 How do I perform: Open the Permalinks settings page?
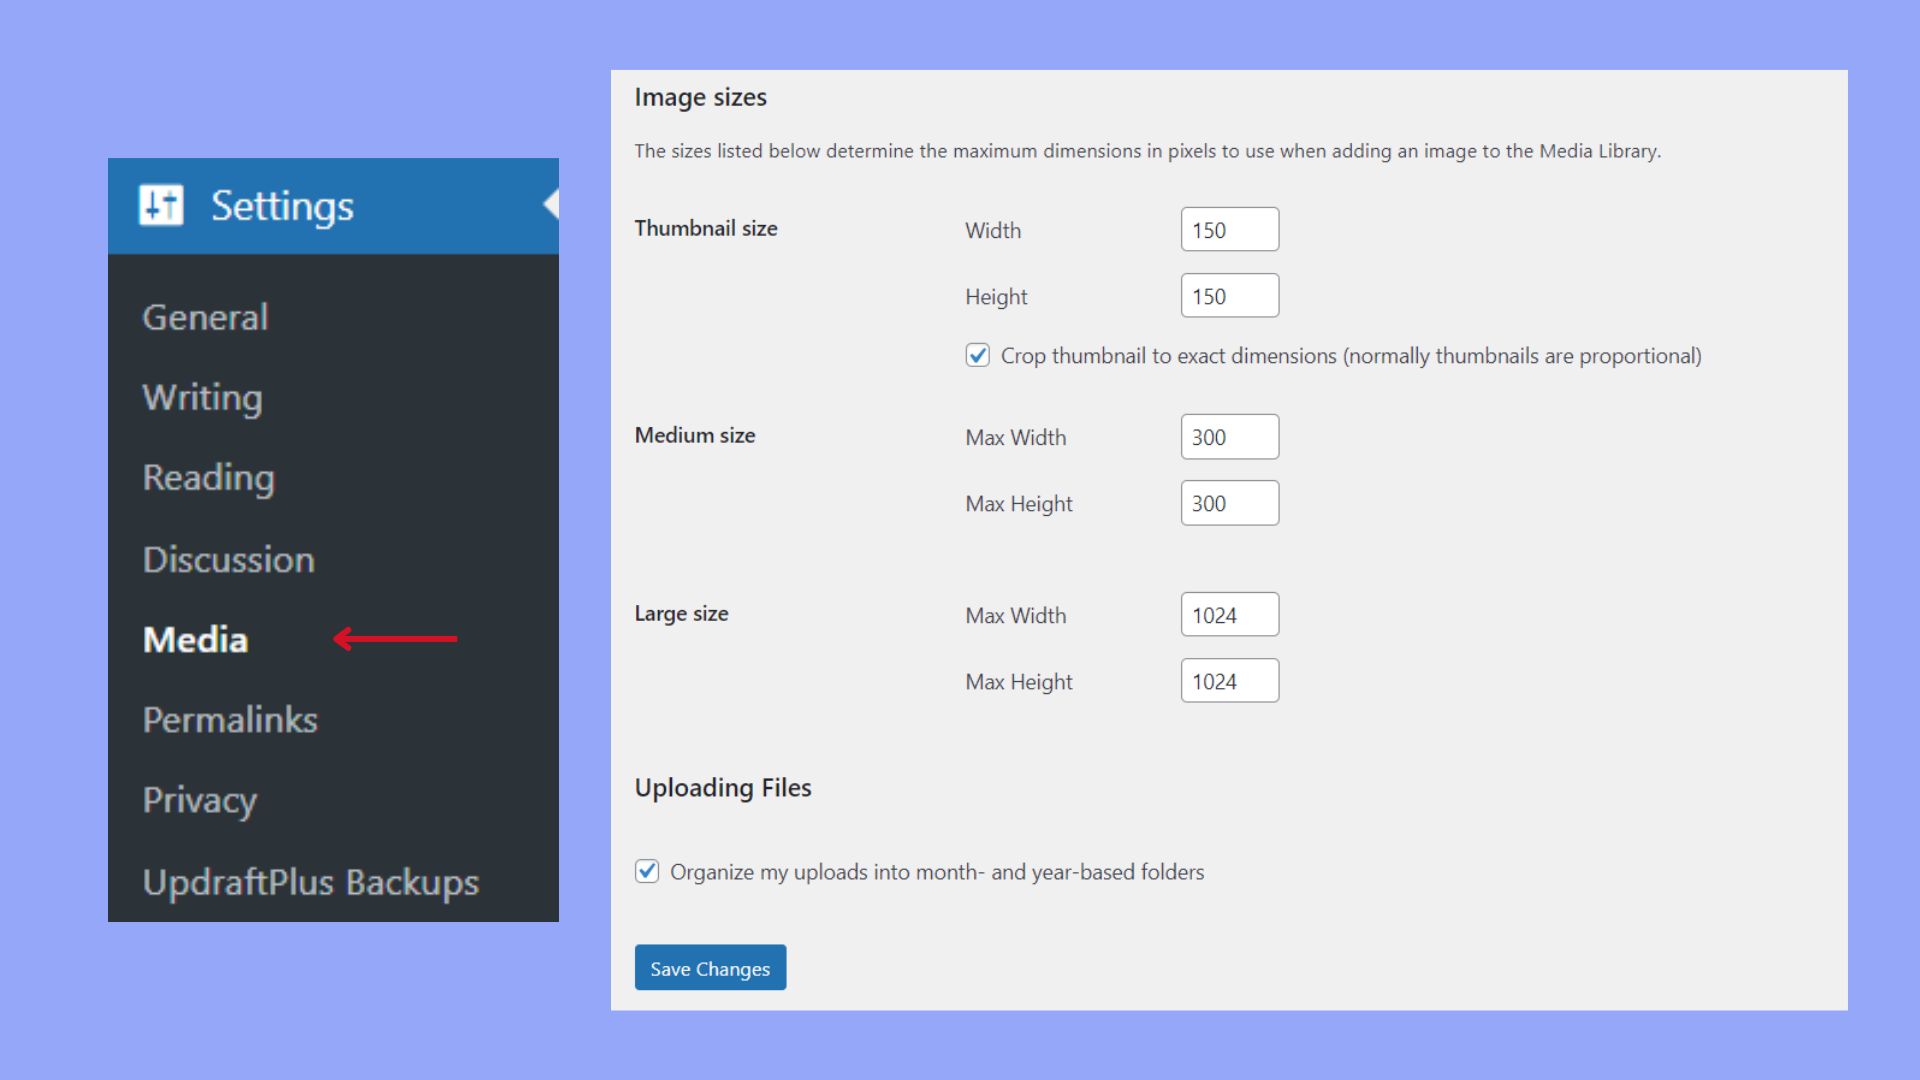pyautogui.click(x=230, y=720)
